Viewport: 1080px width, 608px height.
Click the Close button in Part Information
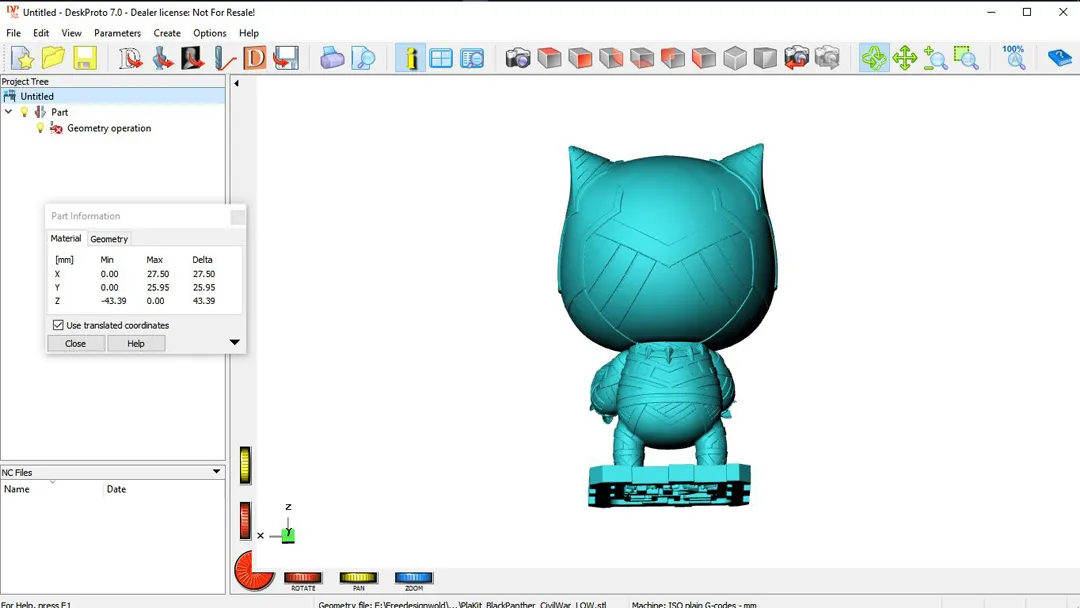pos(76,344)
